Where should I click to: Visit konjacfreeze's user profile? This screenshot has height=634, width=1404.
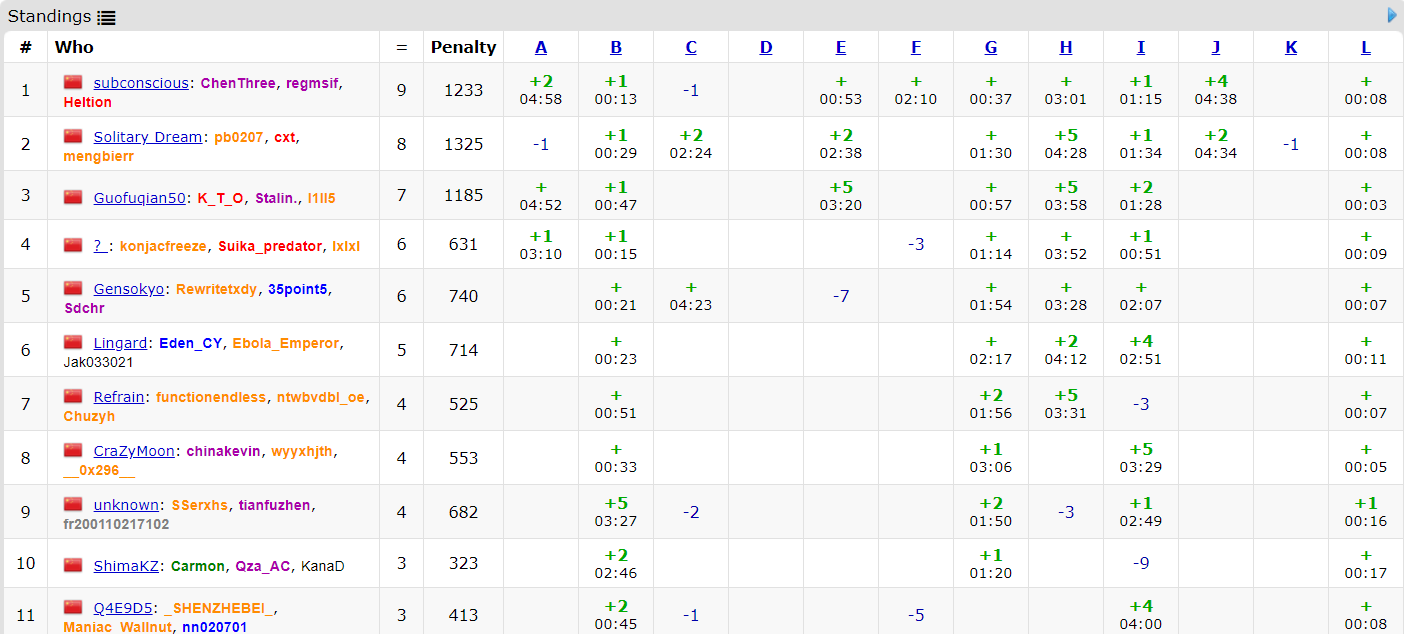[163, 246]
